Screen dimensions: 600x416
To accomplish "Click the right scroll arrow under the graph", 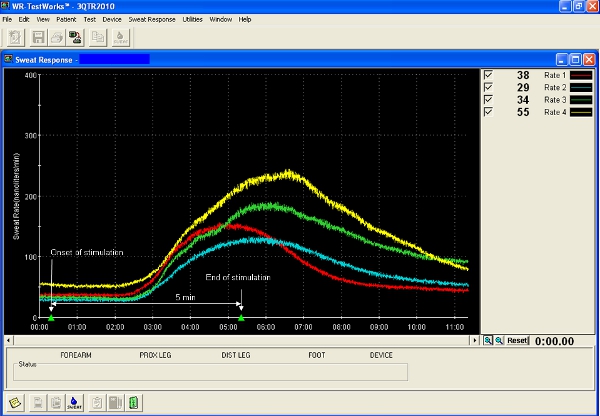I will (x=473, y=341).
